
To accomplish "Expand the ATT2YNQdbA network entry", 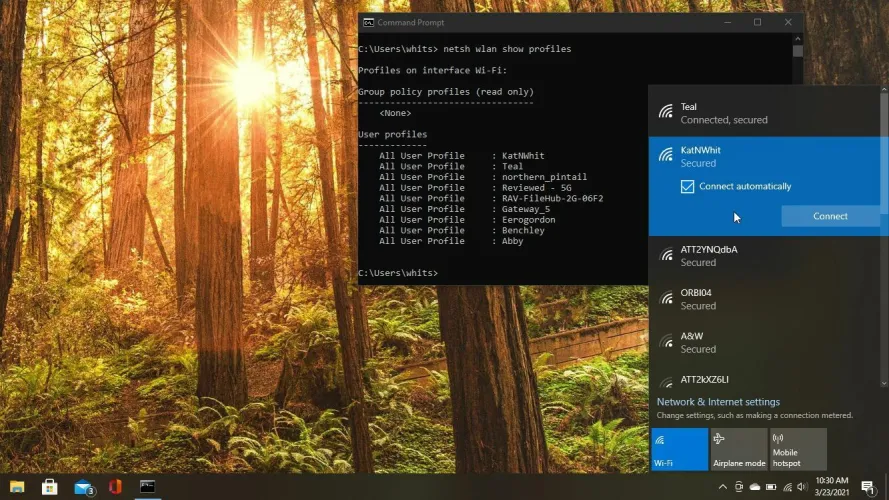I will tap(765, 255).
